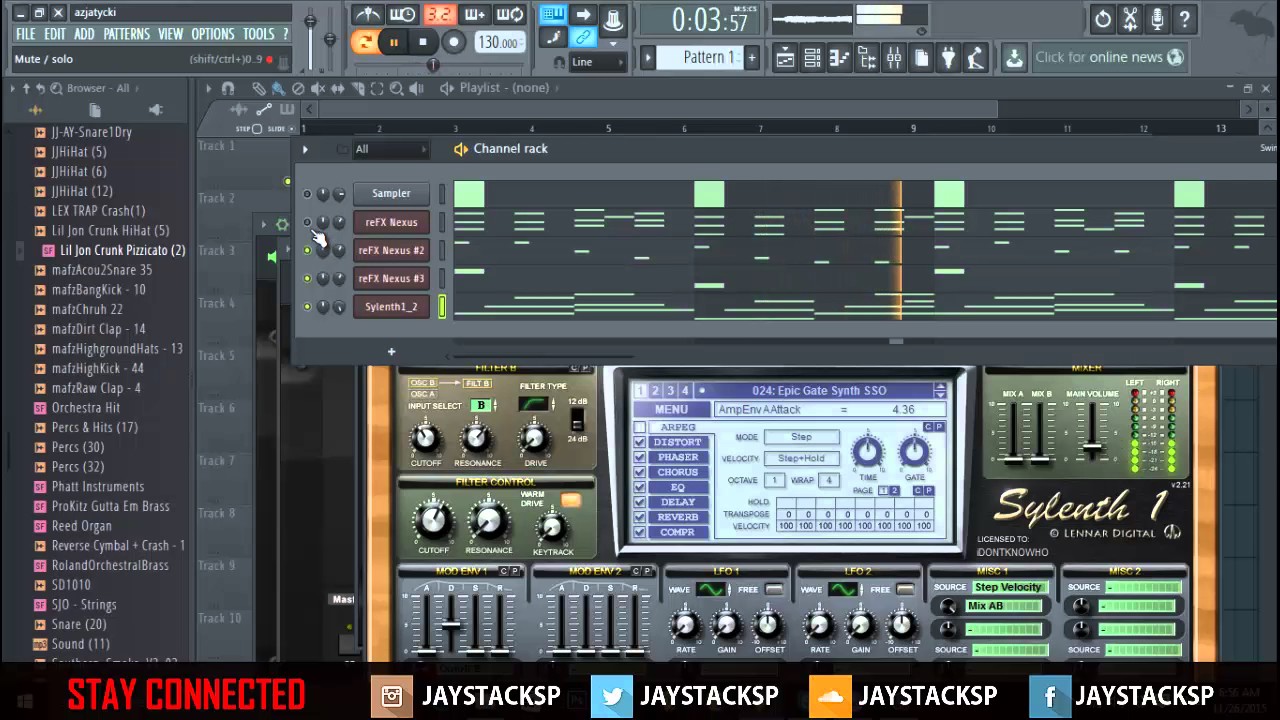Mute the reFX Nexus #3 channel

[307, 279]
